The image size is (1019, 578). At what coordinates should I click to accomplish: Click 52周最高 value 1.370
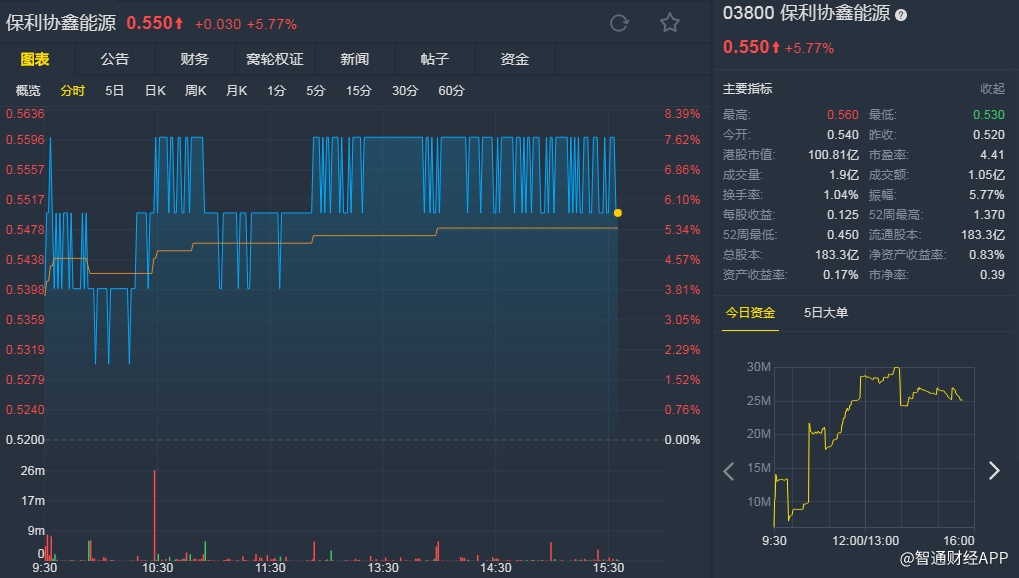point(988,215)
